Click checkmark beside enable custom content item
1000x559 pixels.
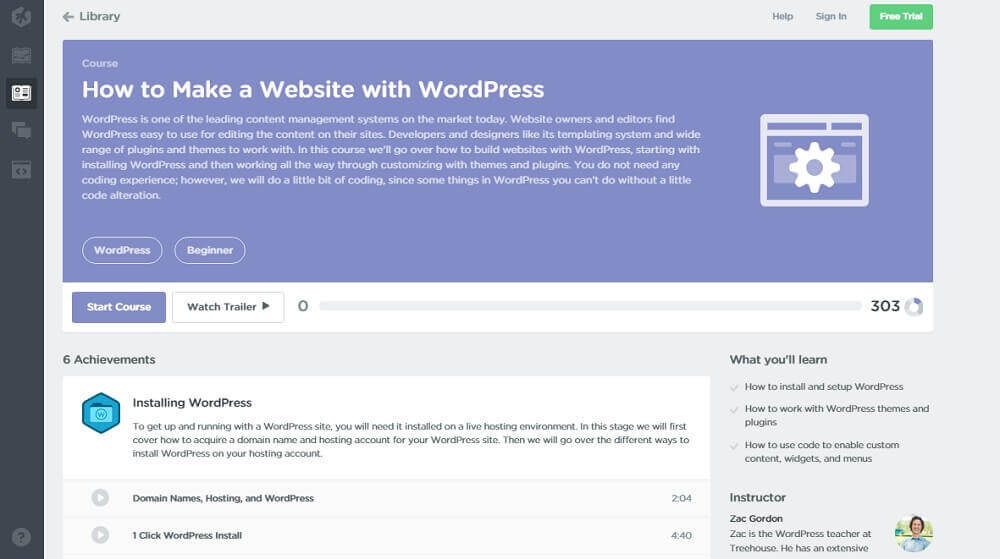pos(734,446)
